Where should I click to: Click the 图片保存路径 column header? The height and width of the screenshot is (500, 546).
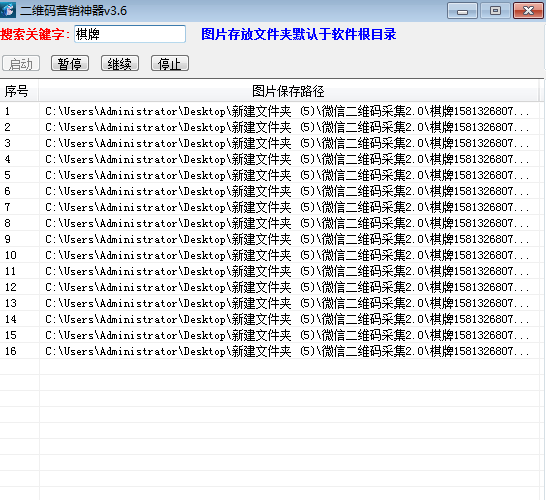click(289, 91)
